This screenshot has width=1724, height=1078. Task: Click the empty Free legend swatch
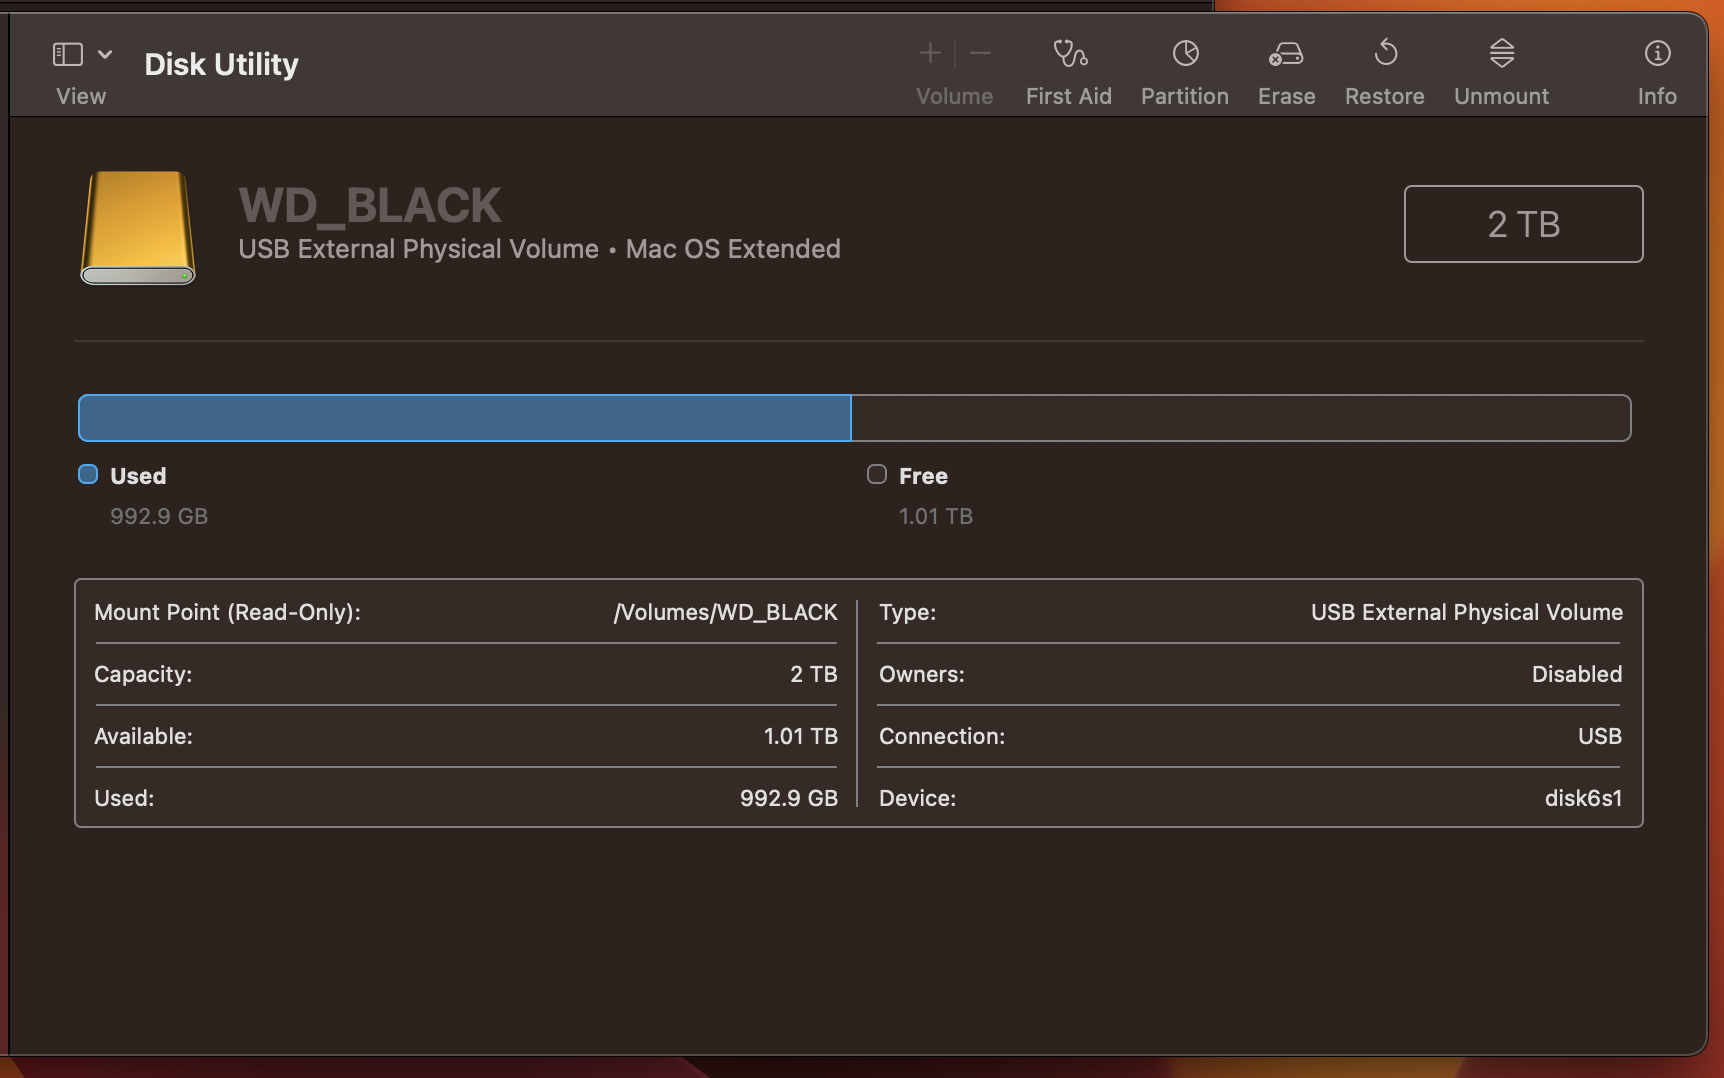(x=877, y=475)
